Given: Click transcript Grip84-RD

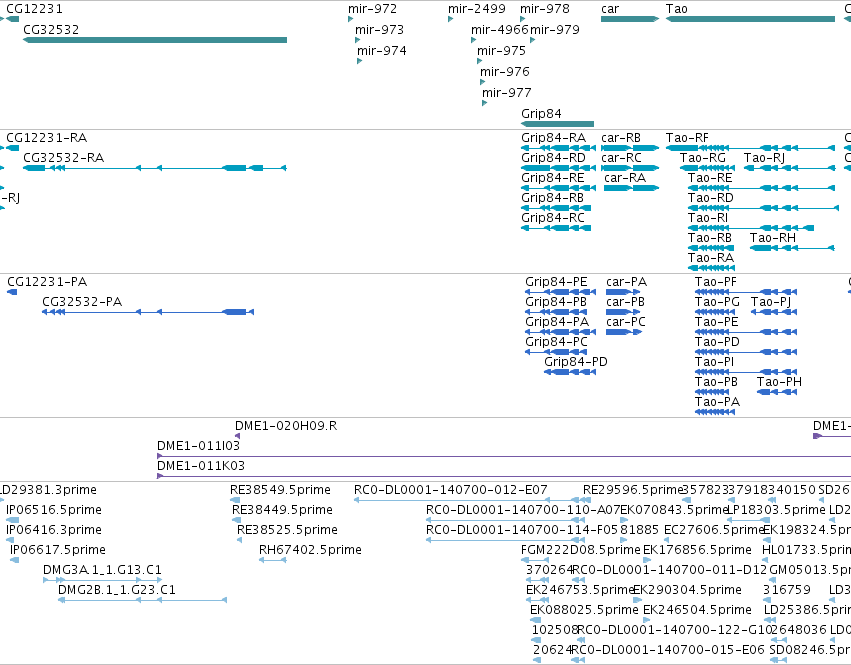Looking at the screenshot, I should 558,168.
